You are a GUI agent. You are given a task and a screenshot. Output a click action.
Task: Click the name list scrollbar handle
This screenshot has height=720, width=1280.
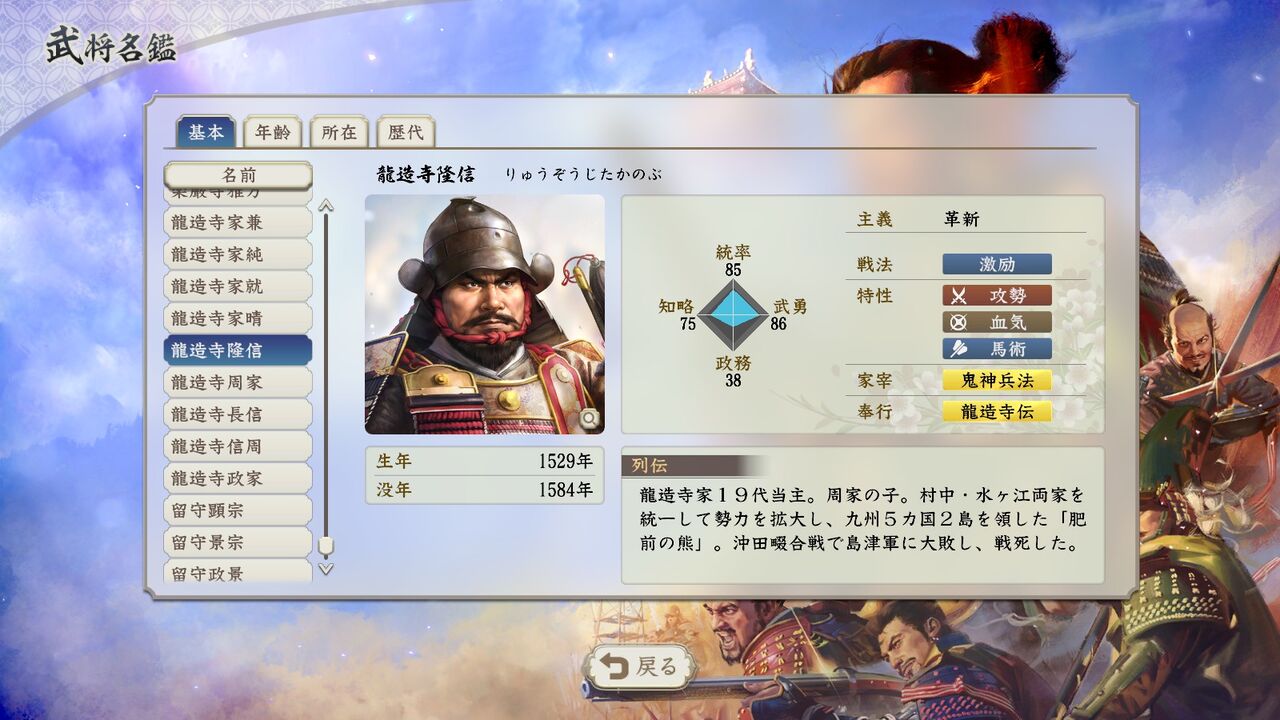(x=325, y=547)
